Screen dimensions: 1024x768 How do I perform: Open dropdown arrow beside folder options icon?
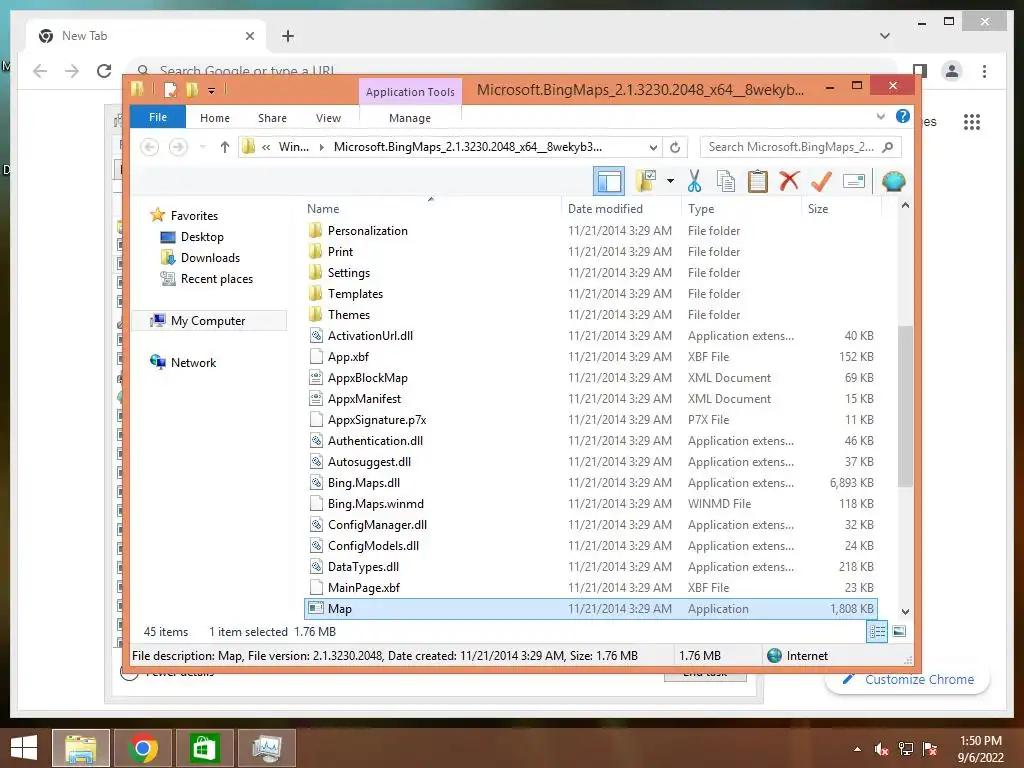tap(670, 181)
